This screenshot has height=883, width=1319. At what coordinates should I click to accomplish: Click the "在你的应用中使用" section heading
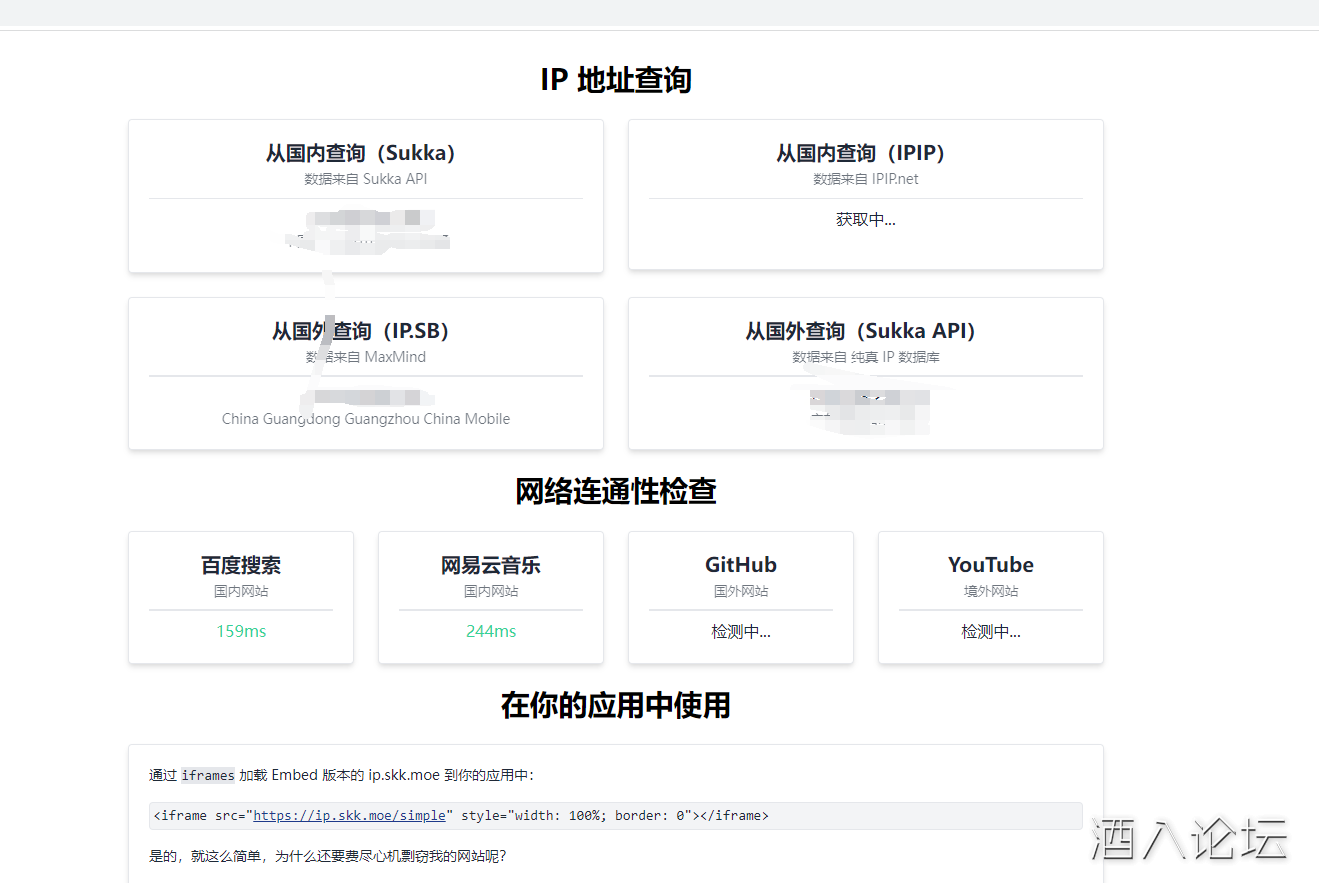[615, 705]
